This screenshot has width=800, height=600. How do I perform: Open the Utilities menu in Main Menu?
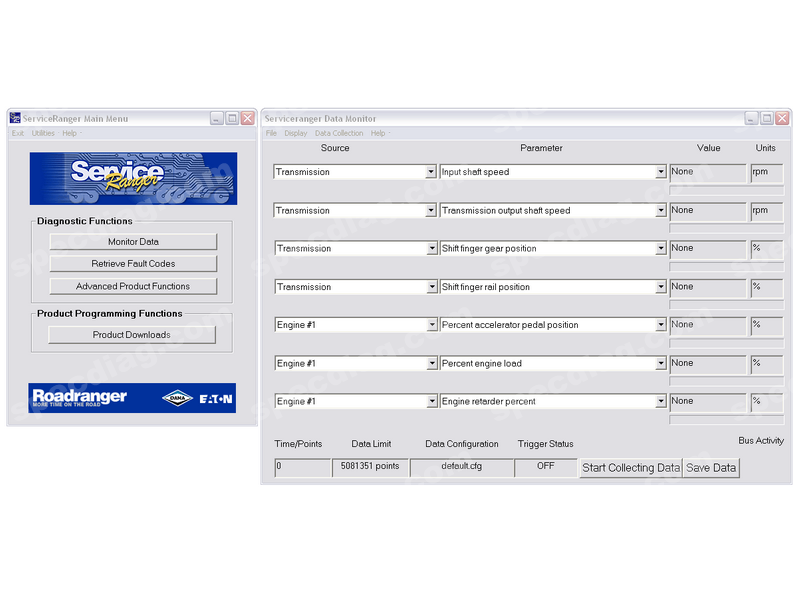point(43,133)
